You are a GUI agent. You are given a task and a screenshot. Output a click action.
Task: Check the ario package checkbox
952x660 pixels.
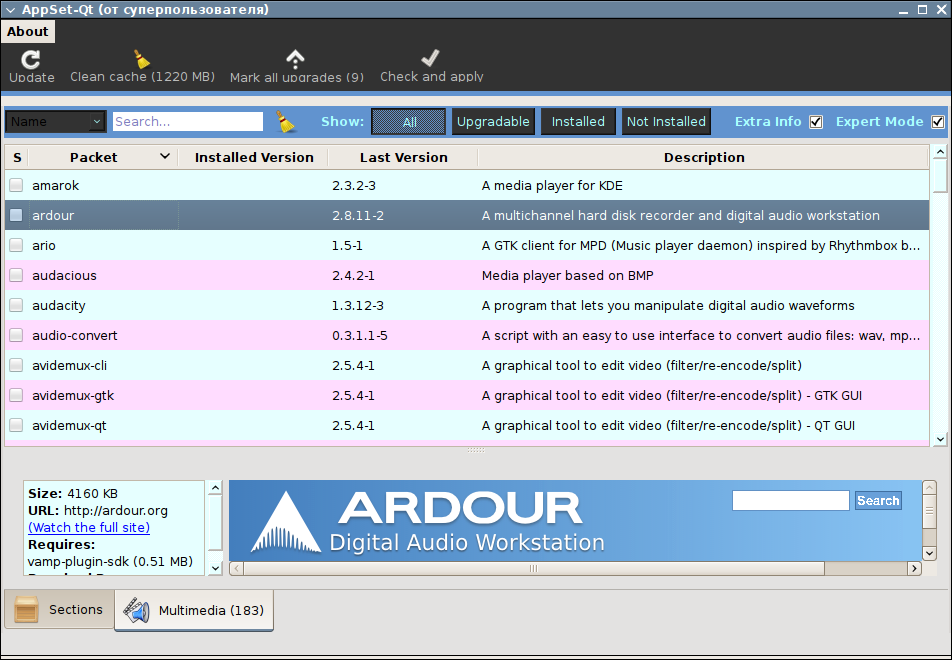click(16, 245)
